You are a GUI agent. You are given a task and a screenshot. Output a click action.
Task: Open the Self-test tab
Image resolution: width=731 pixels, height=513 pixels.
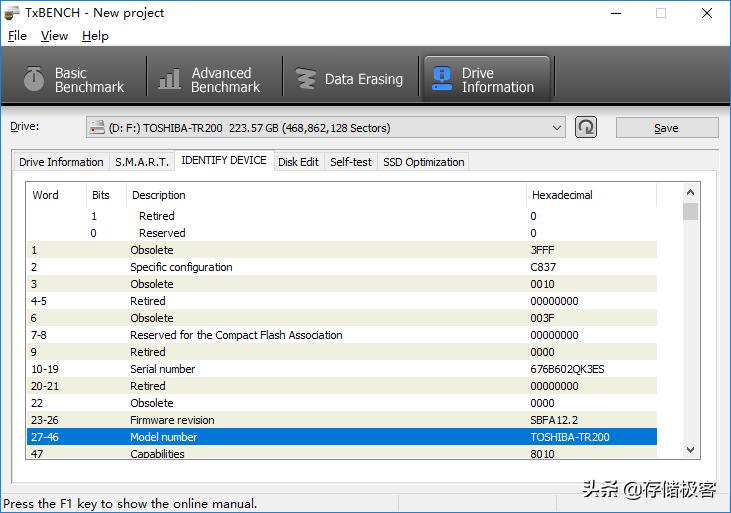(x=350, y=162)
